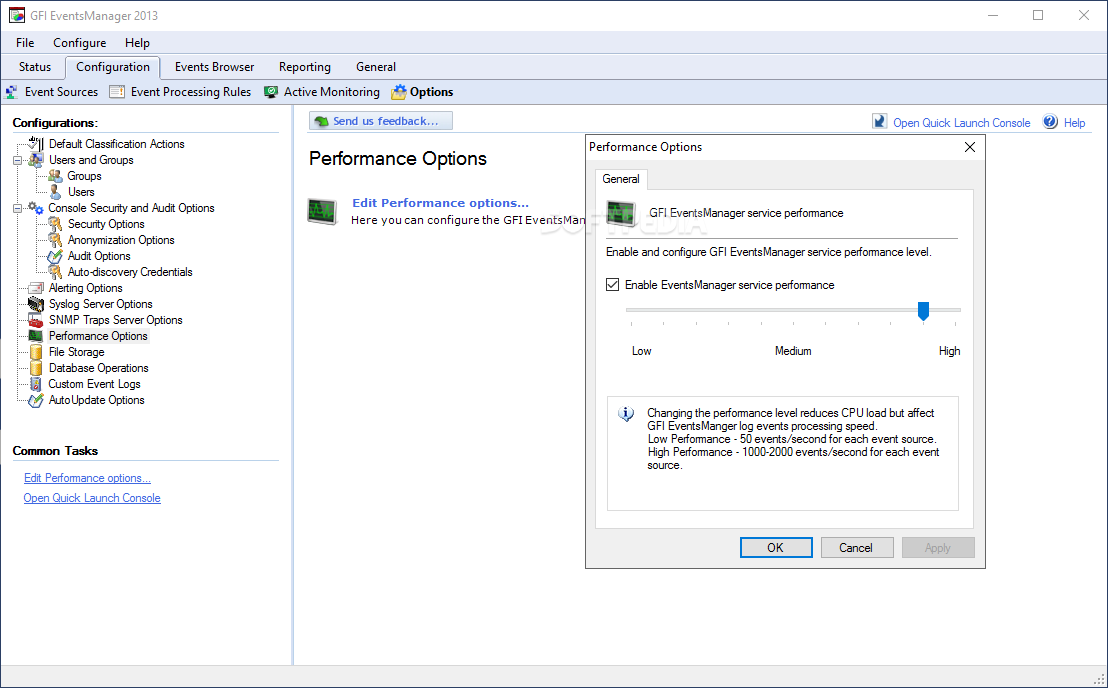Viewport: 1108px width, 688px height.
Task: Open the File menu
Action: [x=25, y=42]
